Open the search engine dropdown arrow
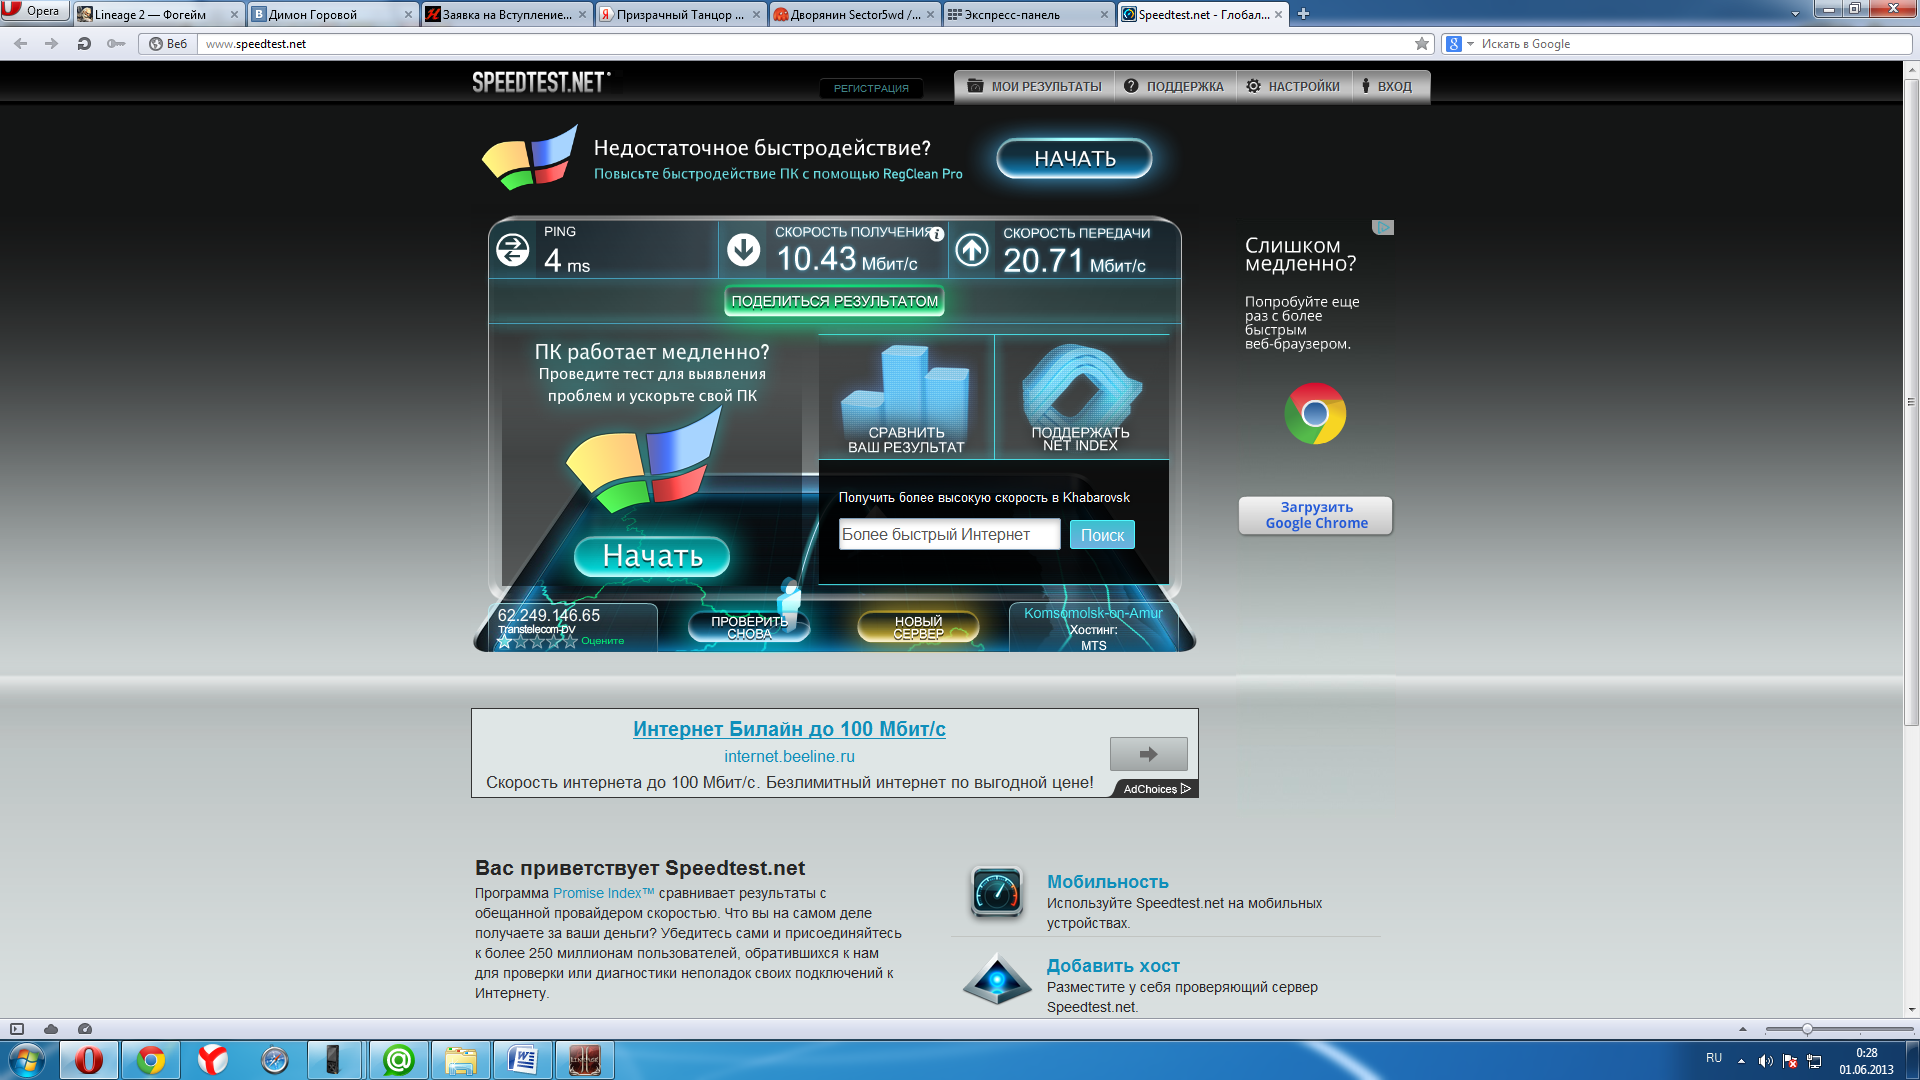 (x=1470, y=44)
